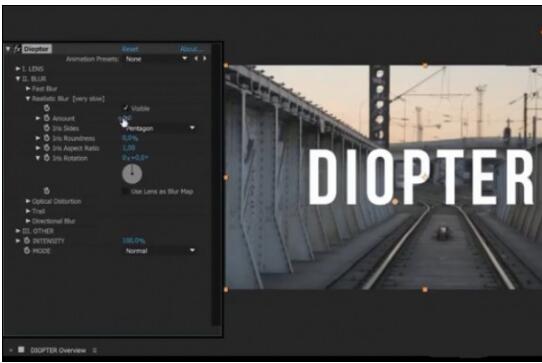The width and height of the screenshot is (542, 363).
Task: Click the Iris Sides stopwatch icon
Action: pyautogui.click(x=47, y=128)
